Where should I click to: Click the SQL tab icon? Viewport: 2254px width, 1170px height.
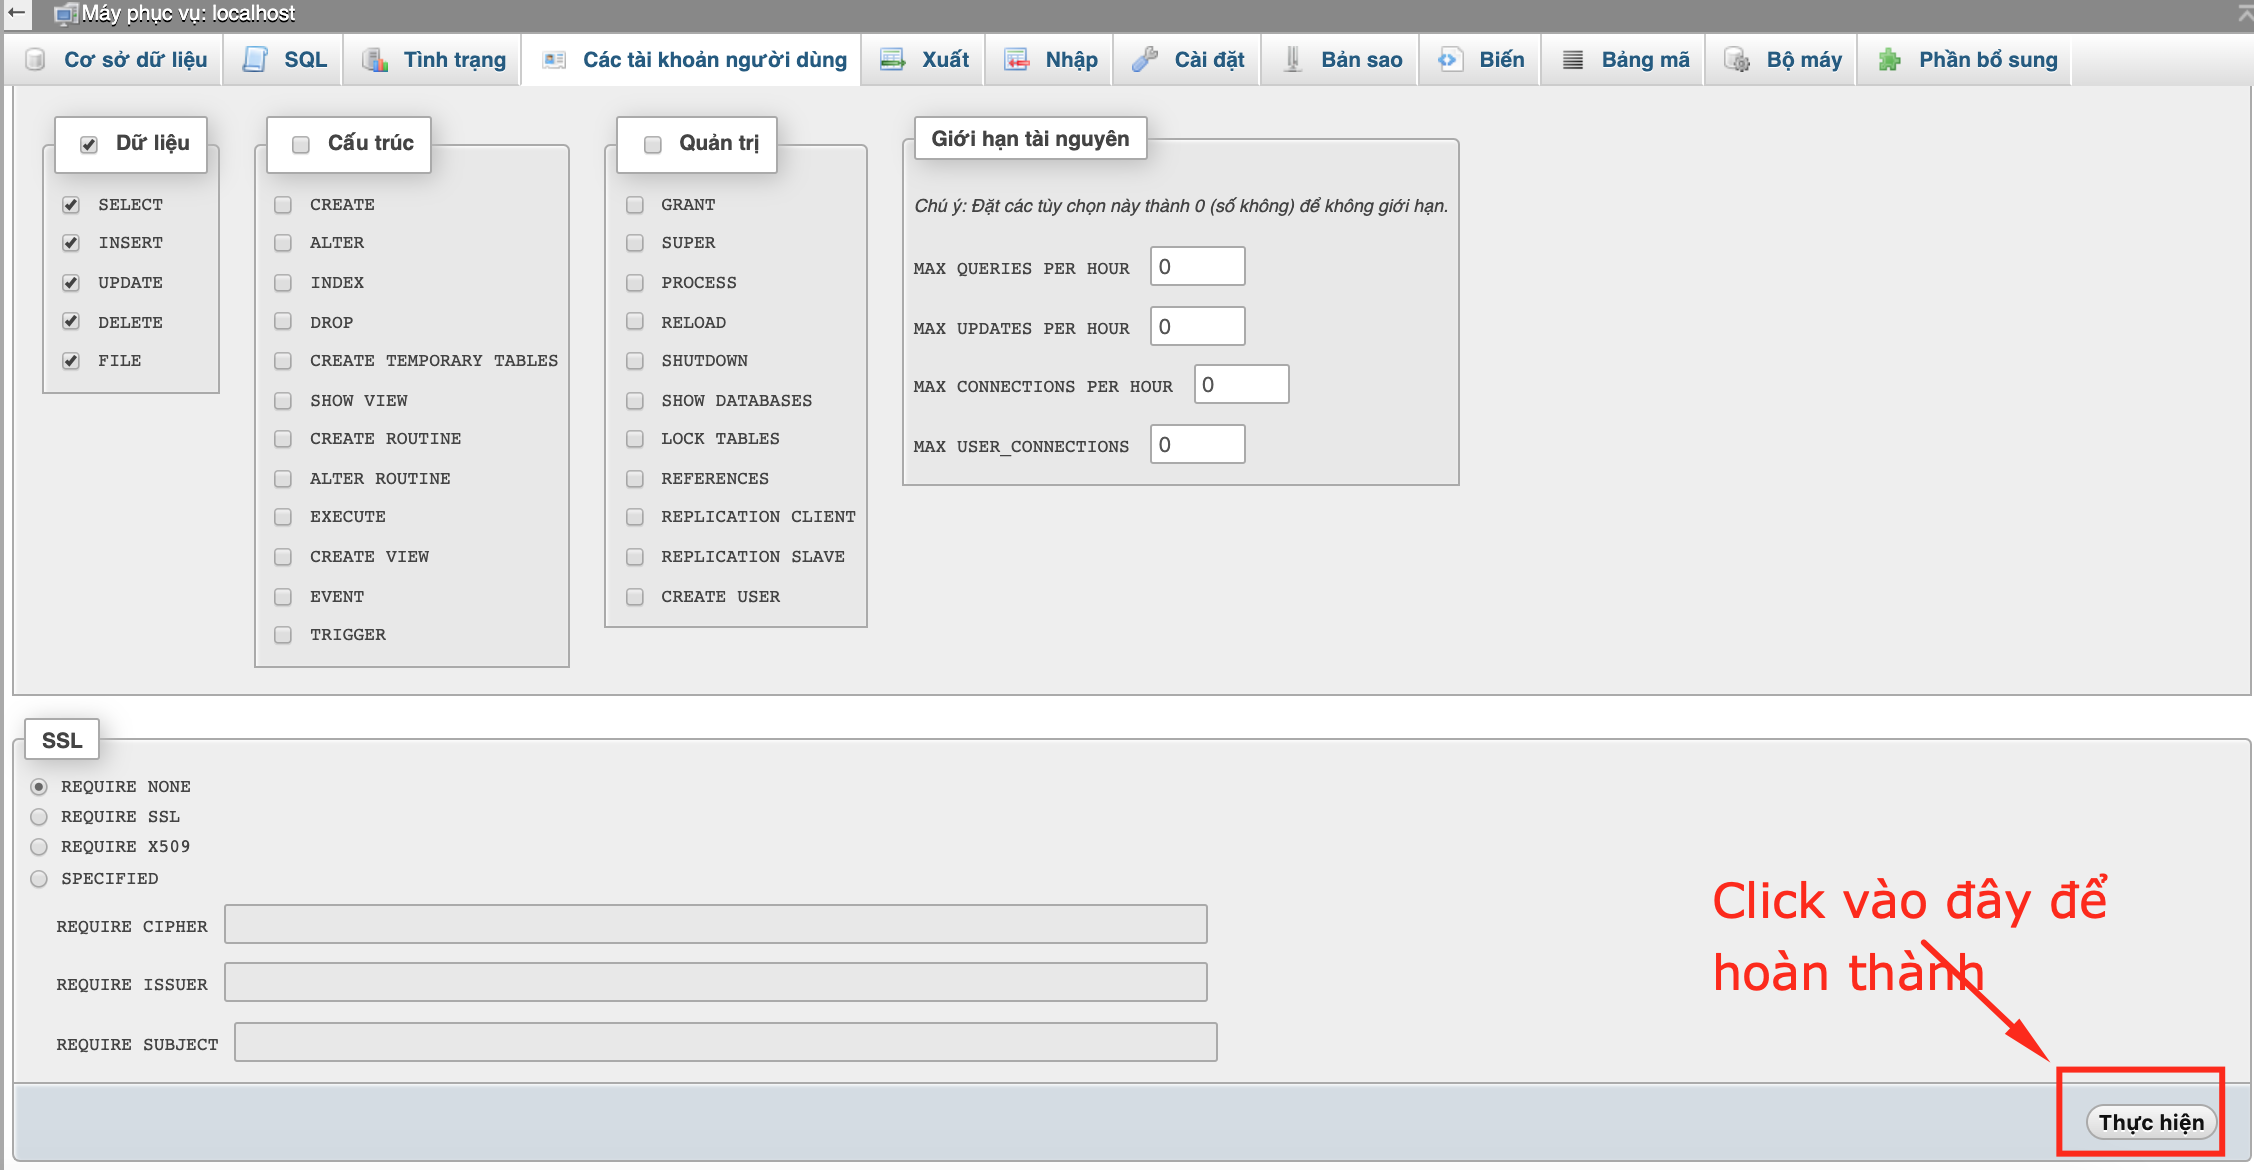[255, 60]
